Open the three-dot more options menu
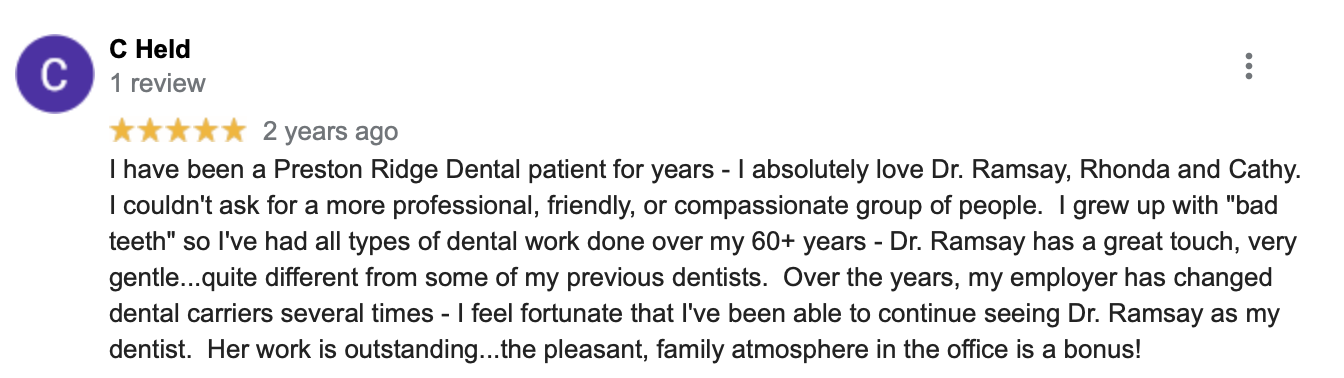 point(1248,66)
